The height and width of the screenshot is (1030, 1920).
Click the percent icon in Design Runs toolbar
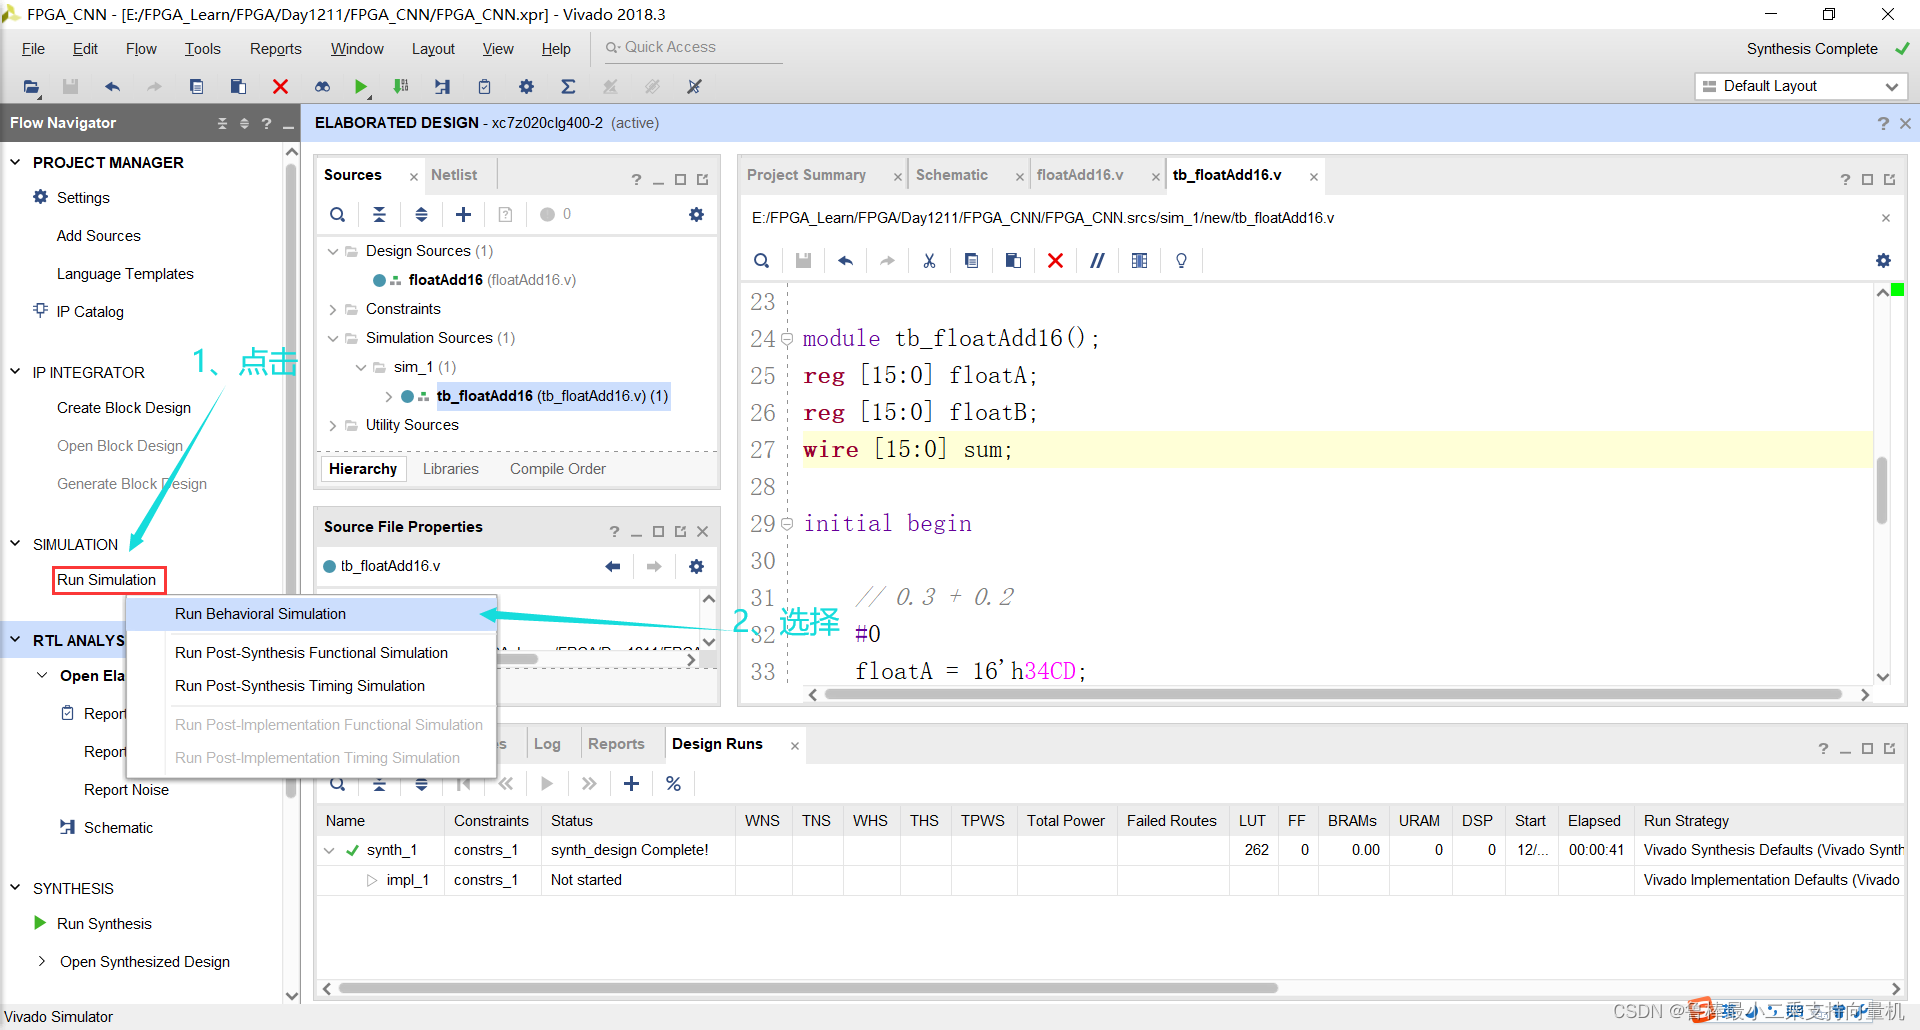[x=673, y=784]
